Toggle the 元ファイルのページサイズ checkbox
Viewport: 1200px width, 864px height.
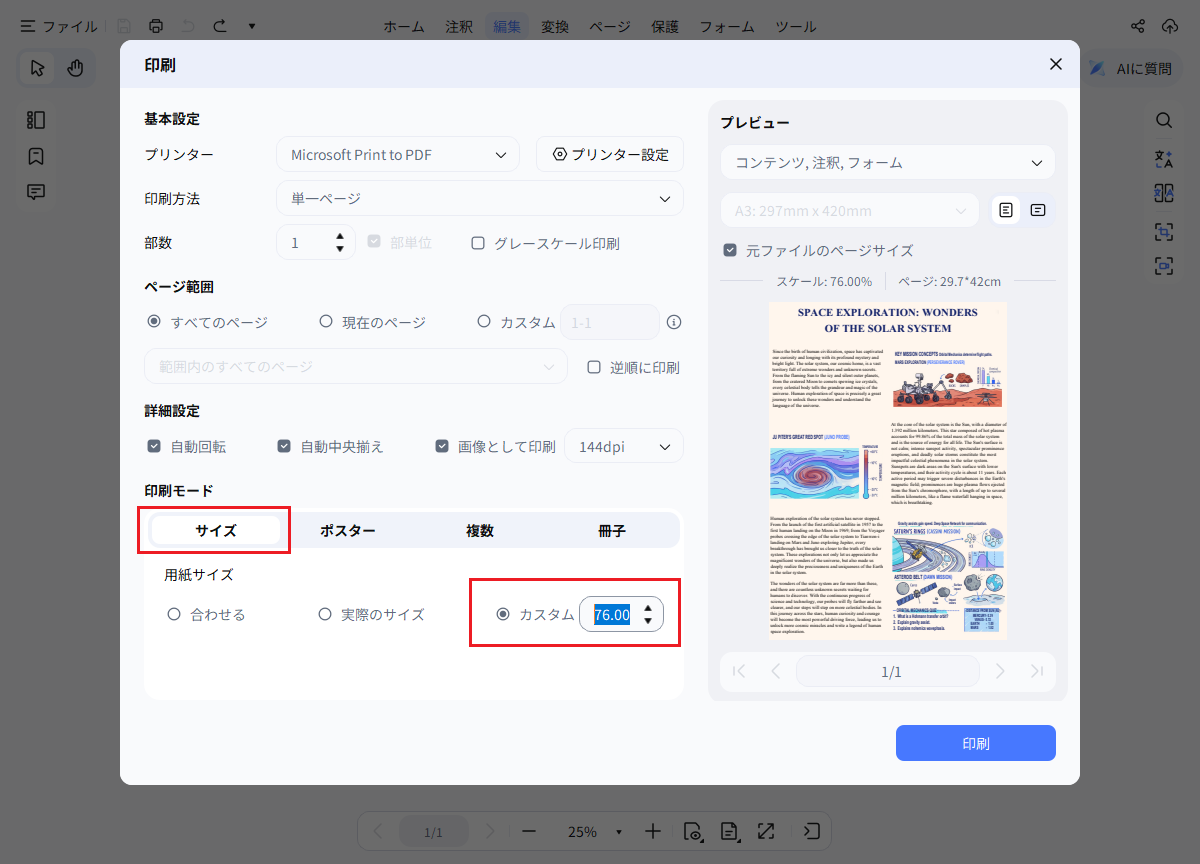click(731, 250)
